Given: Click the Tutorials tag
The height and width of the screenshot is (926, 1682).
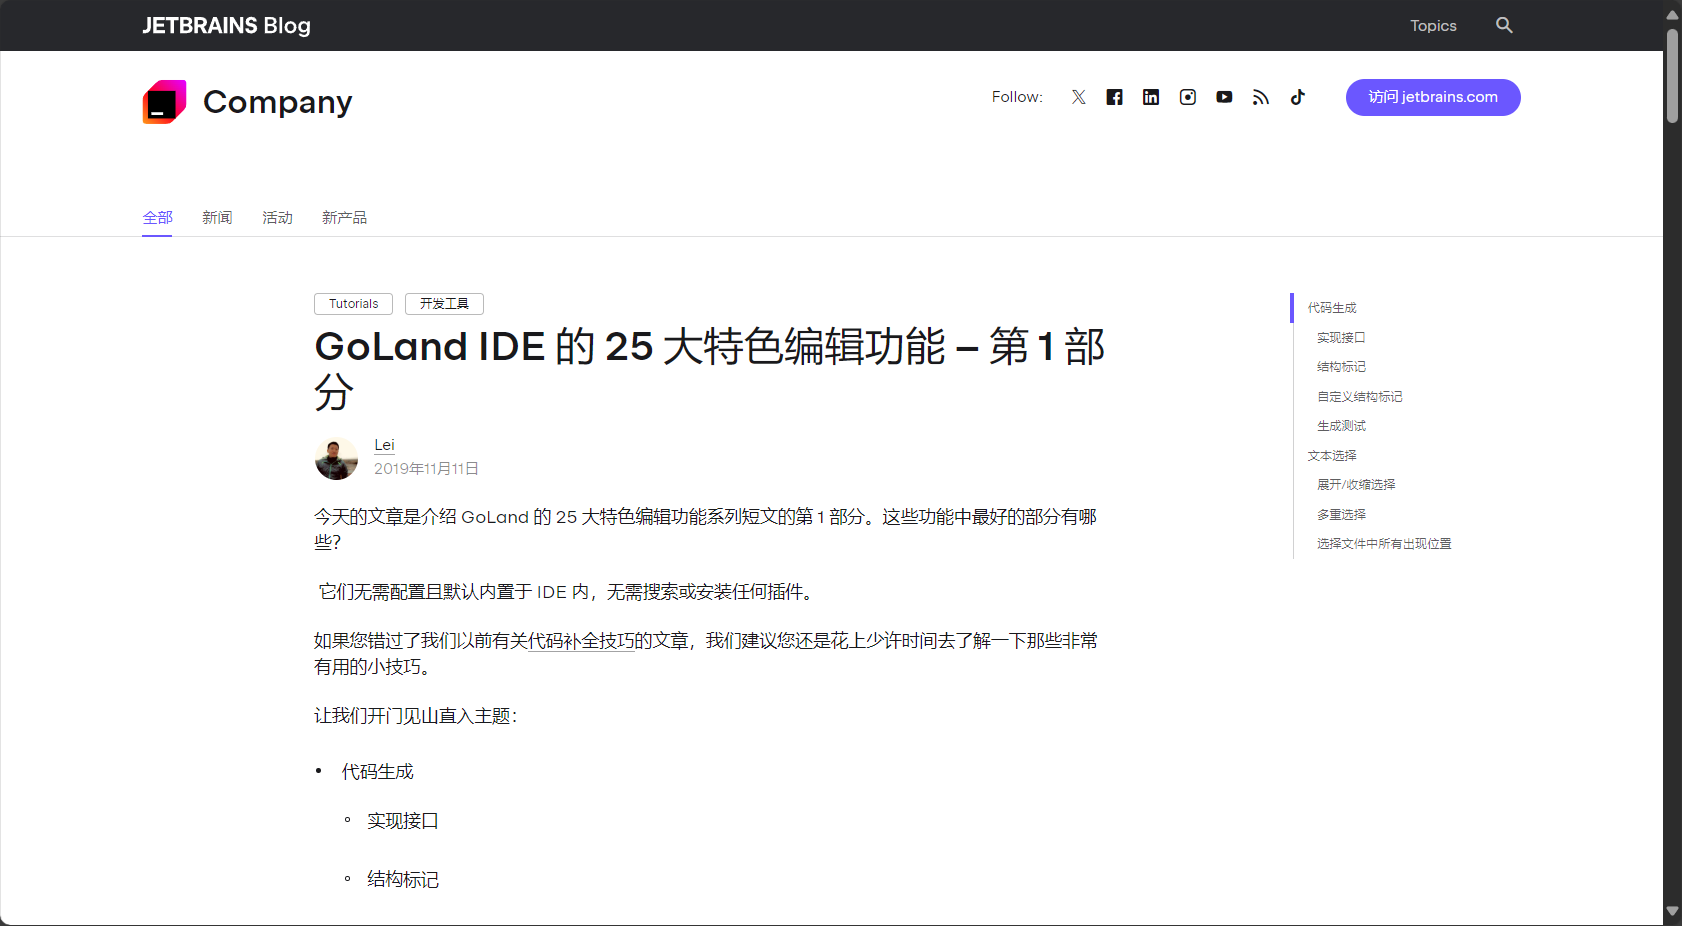Looking at the screenshot, I should [x=354, y=304].
